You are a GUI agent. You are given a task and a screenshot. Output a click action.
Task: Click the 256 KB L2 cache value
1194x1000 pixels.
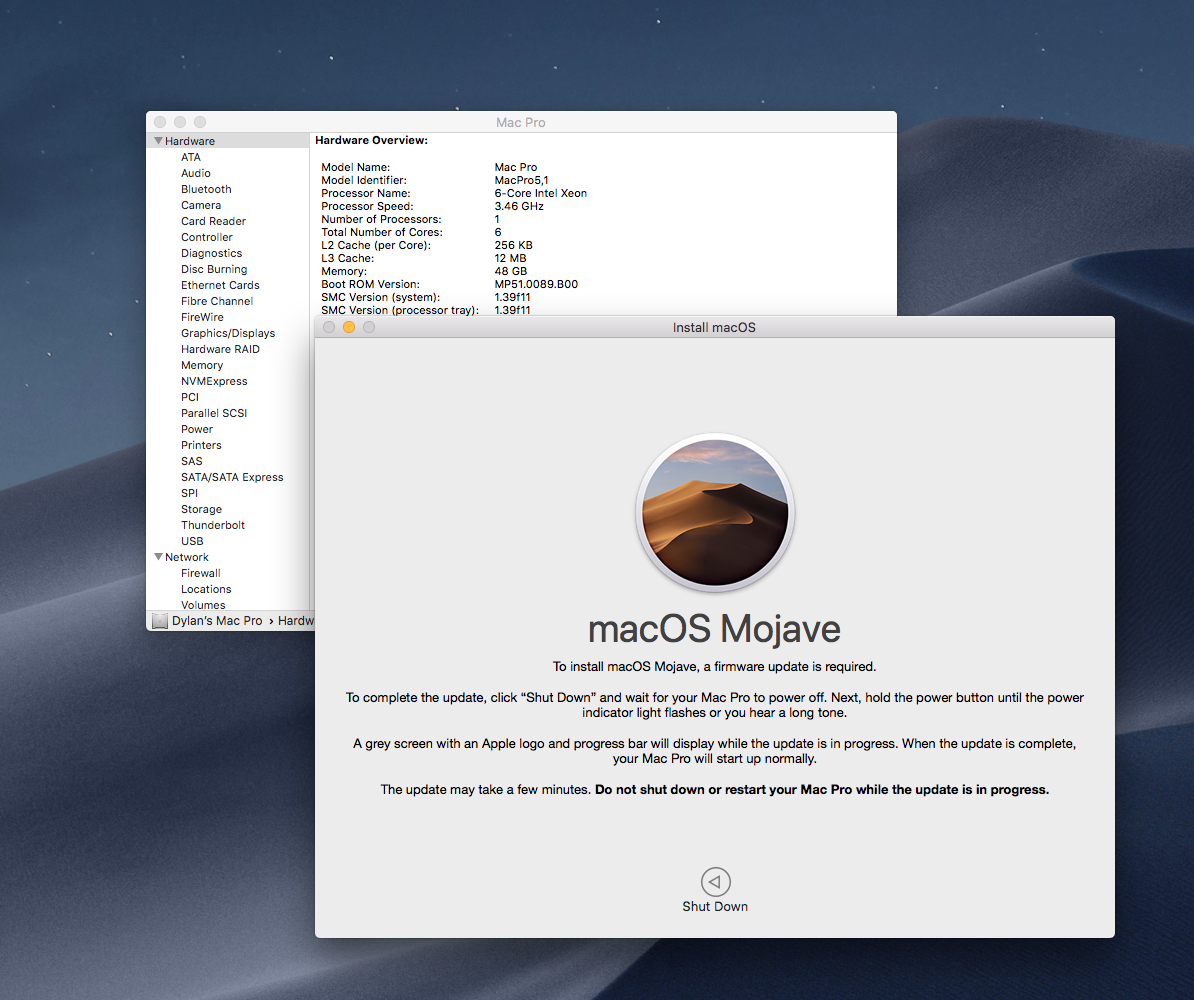click(514, 244)
